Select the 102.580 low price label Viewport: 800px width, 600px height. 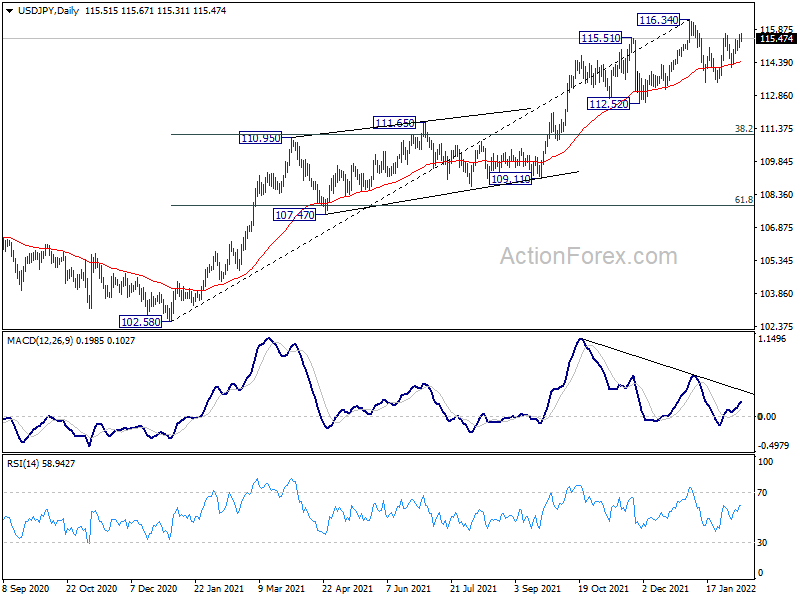[140, 322]
